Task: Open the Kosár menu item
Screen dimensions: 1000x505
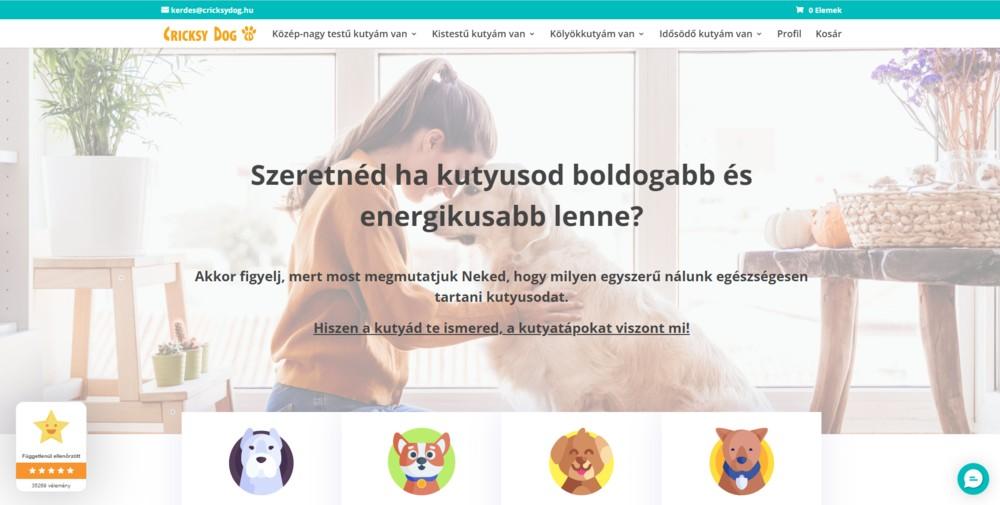Action: (x=828, y=34)
